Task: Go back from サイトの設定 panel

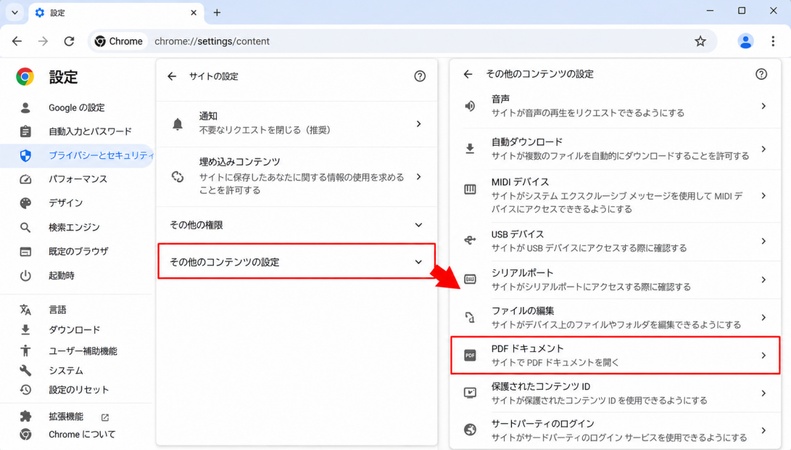Action: coord(172,76)
